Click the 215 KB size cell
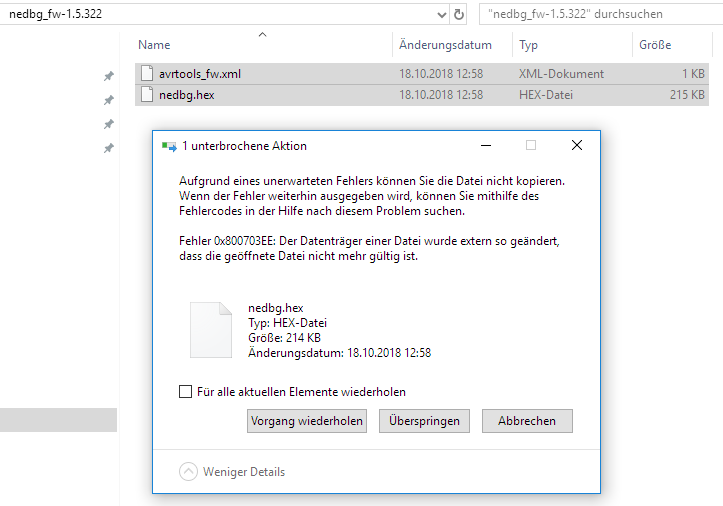This screenshot has height=506, width=723. pos(687,95)
